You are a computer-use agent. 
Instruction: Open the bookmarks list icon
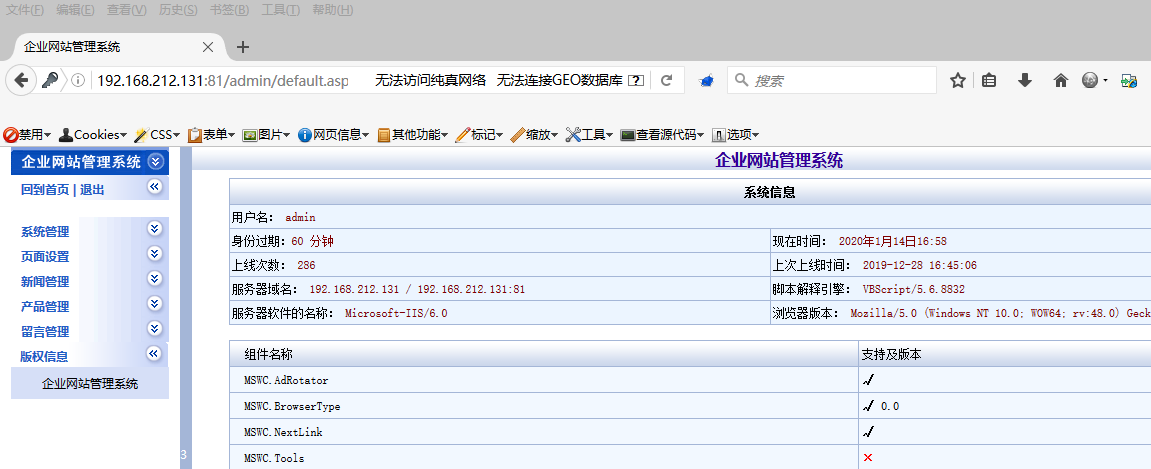pyautogui.click(x=989, y=81)
